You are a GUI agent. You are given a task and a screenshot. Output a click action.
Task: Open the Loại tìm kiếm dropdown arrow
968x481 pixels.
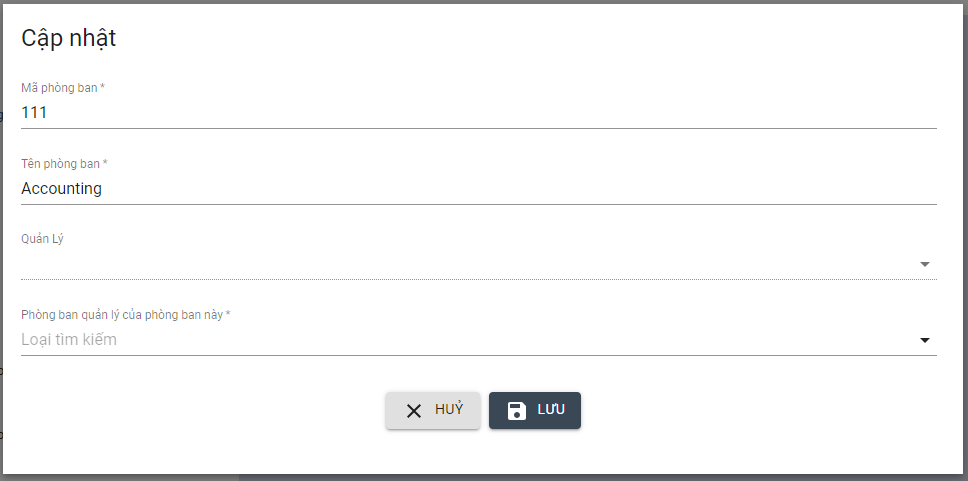(925, 340)
